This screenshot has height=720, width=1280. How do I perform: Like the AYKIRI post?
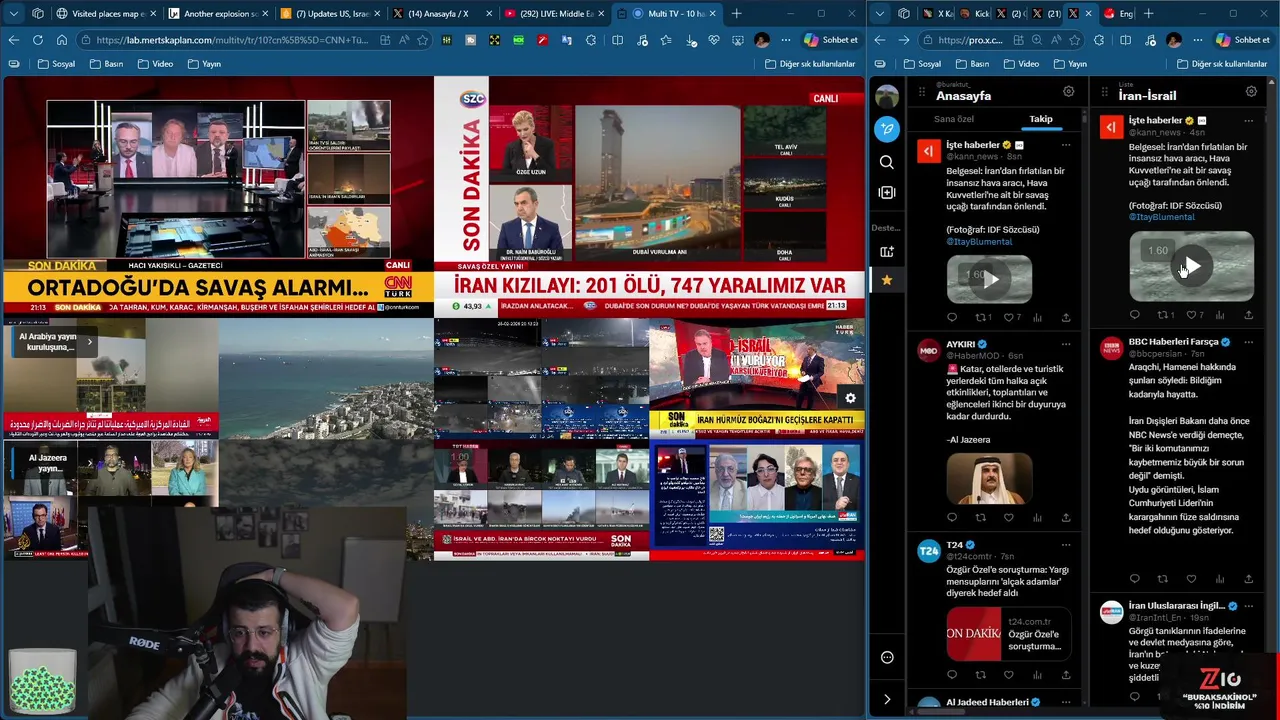[x=1008, y=518]
